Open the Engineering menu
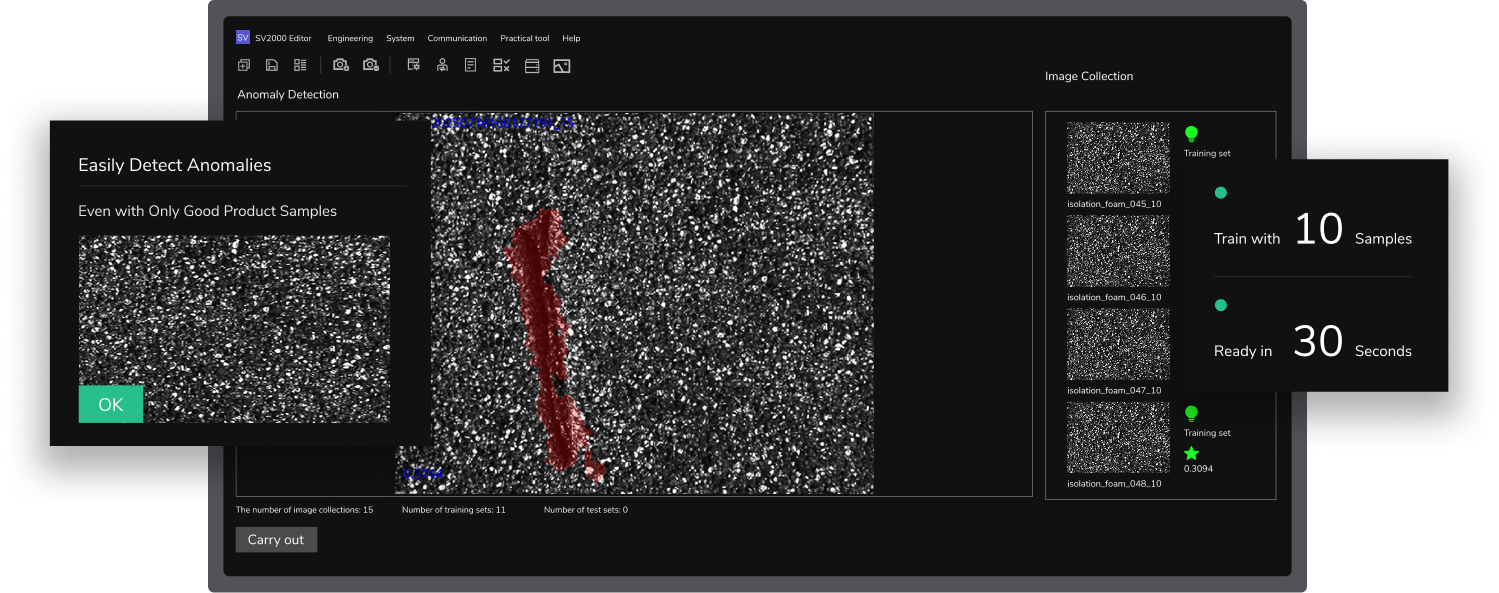The image size is (1499, 593). coord(350,39)
